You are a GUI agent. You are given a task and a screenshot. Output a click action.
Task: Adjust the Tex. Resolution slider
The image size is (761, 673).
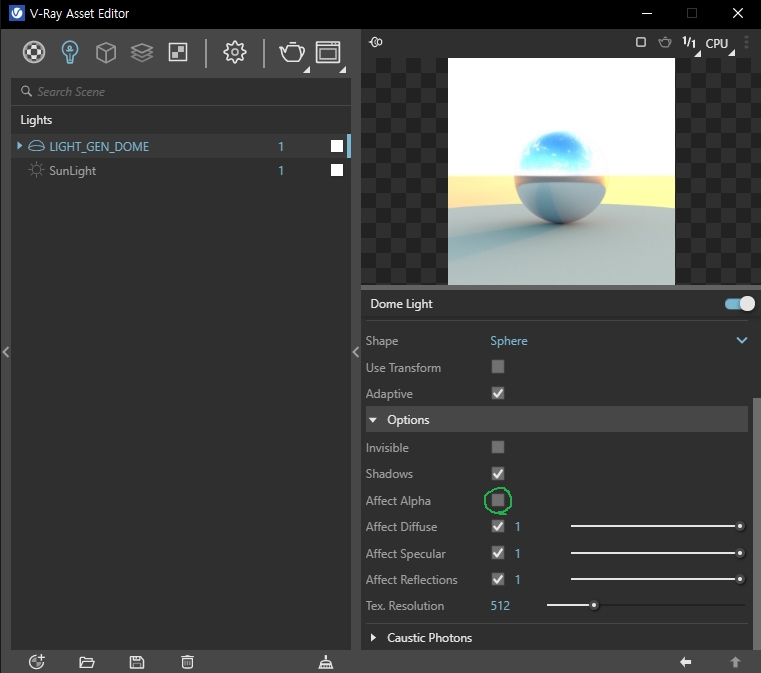point(594,605)
